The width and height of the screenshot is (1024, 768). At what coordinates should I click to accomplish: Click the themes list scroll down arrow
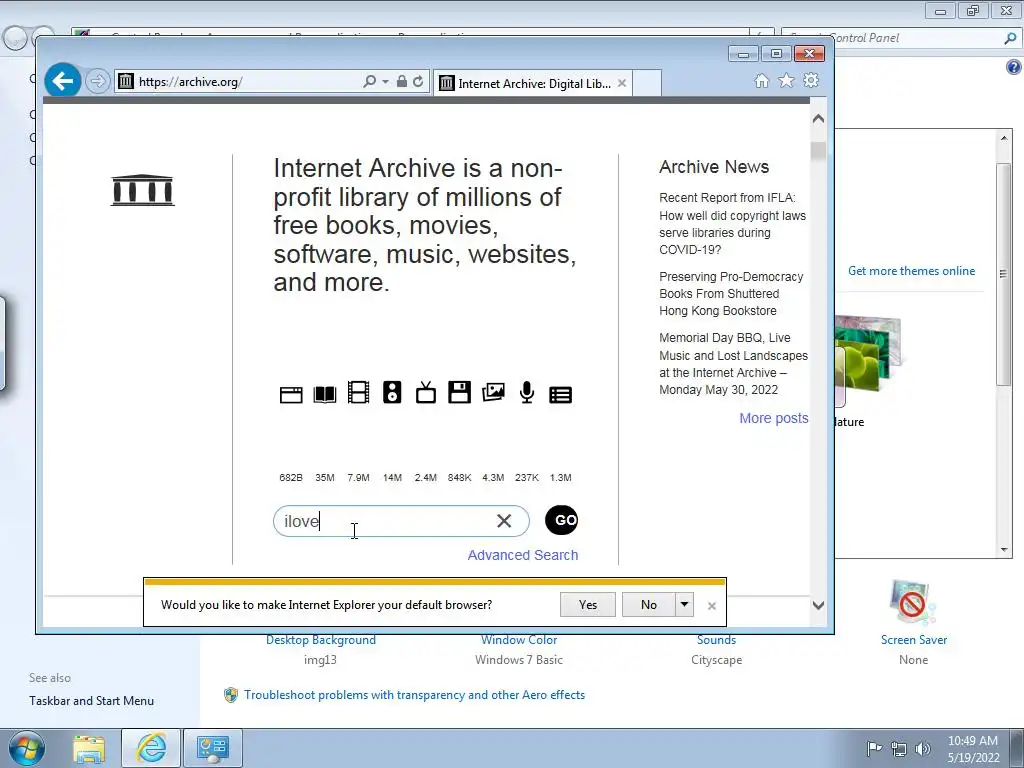coord(1004,550)
